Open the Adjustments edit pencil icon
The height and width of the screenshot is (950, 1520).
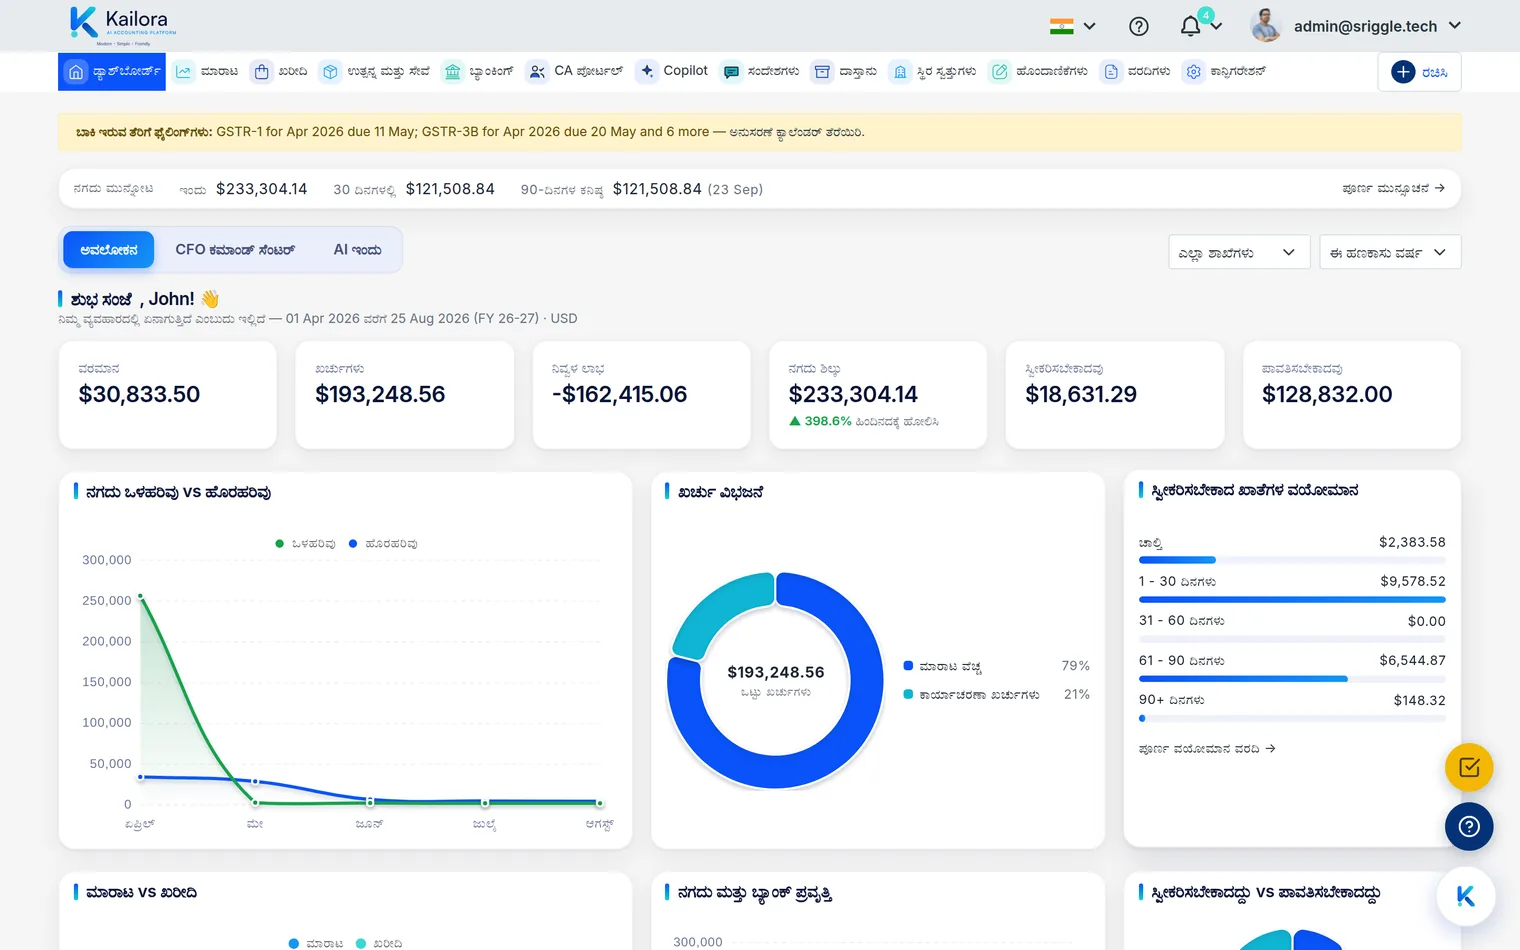coord(999,72)
